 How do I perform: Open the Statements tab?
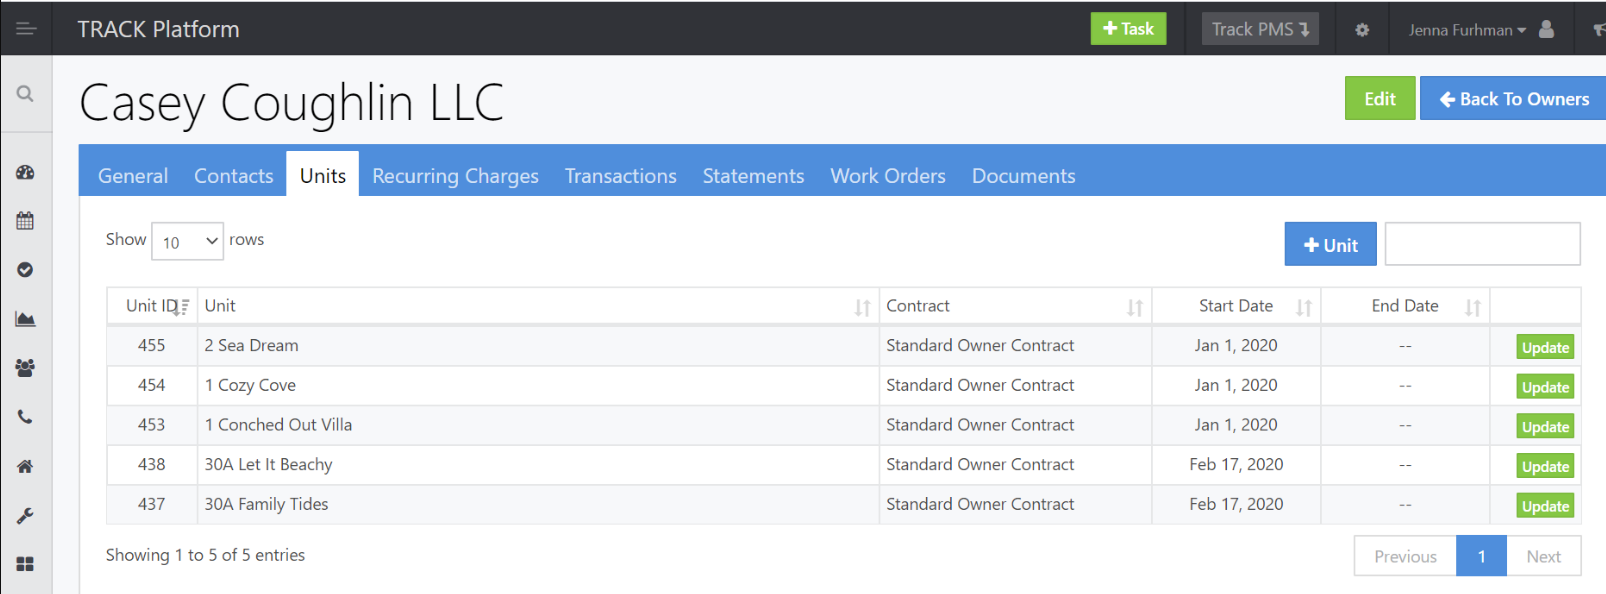click(754, 176)
